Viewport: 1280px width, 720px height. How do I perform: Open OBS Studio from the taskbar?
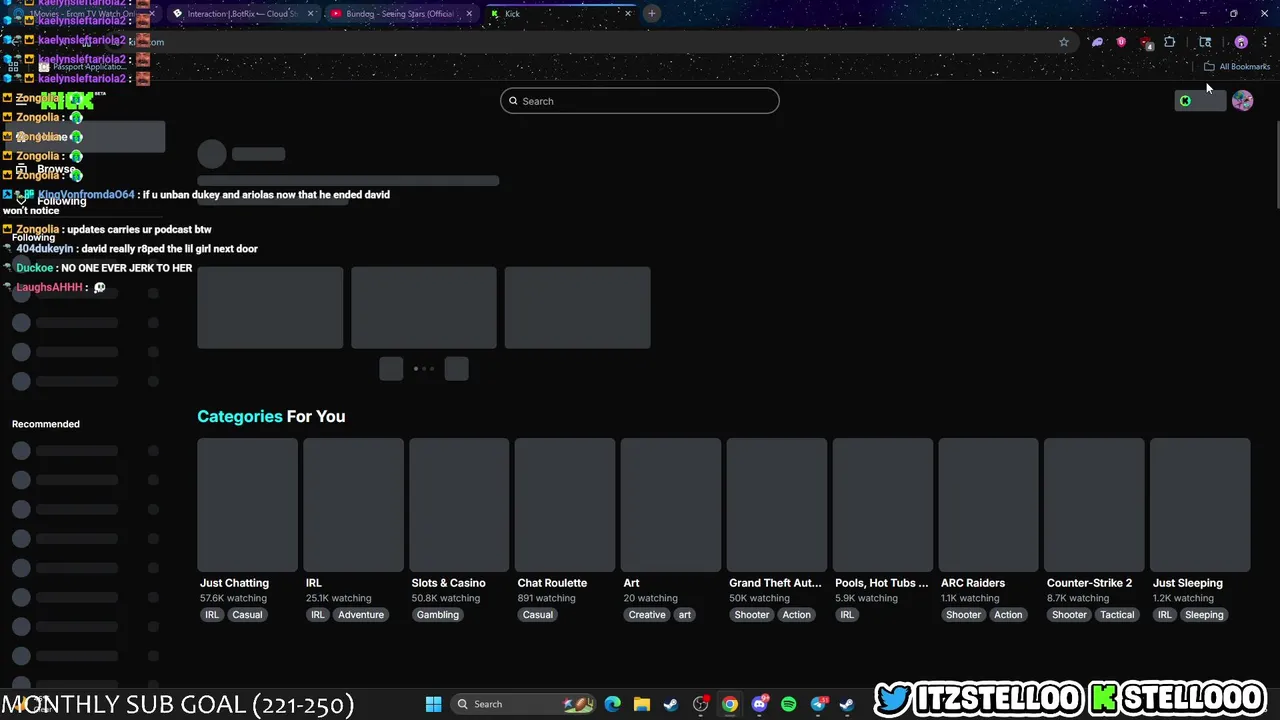point(701,704)
